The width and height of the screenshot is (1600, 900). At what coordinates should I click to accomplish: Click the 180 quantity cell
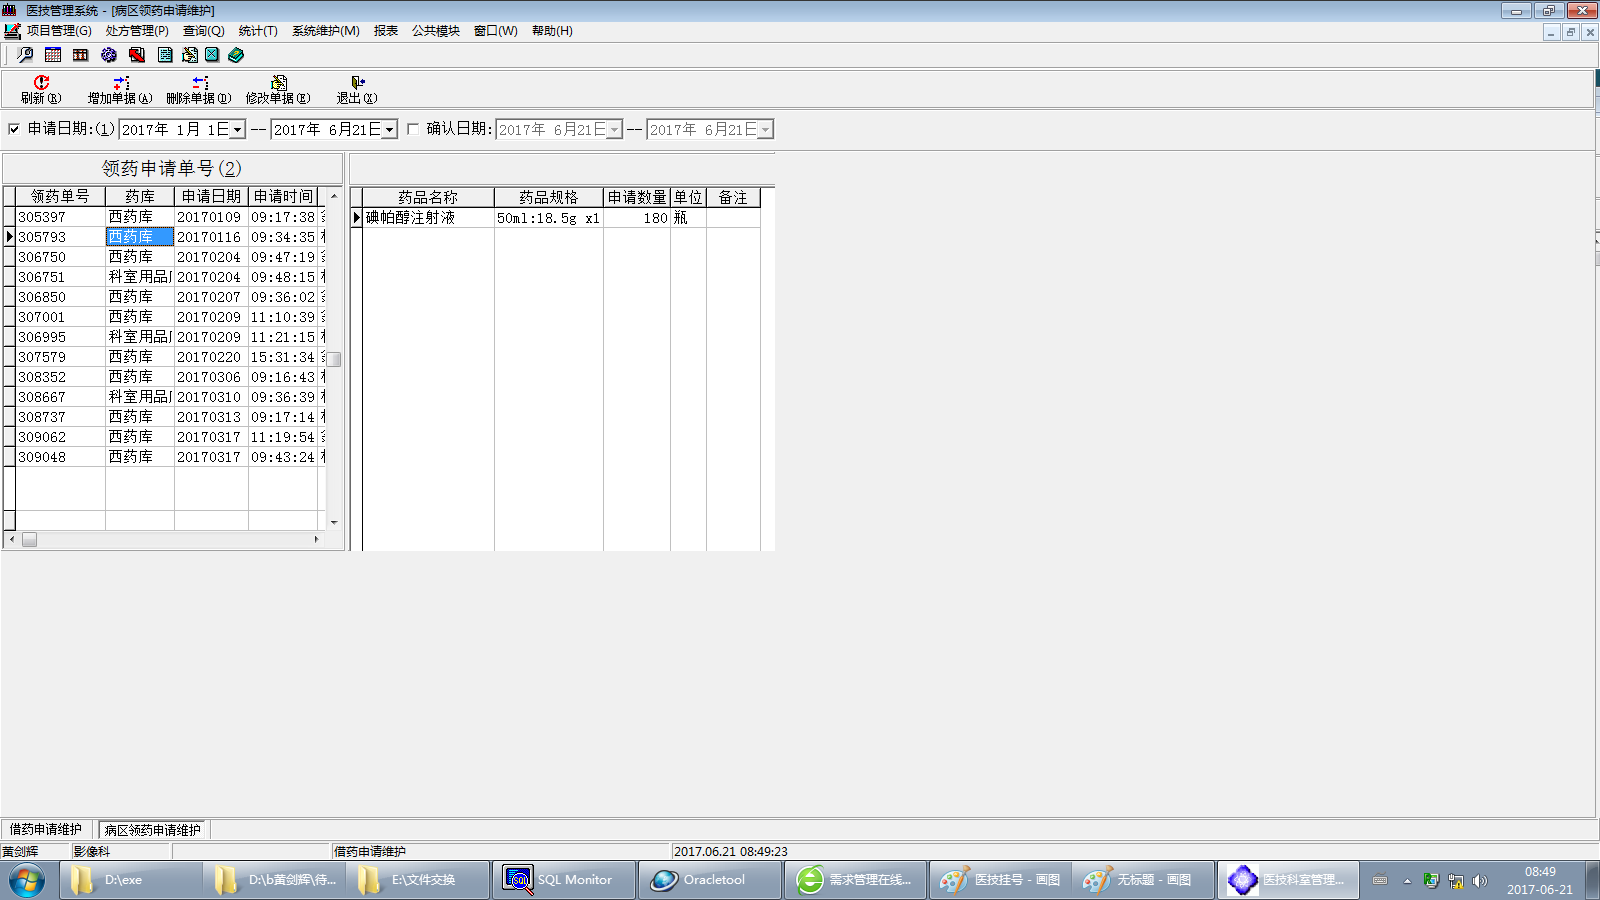coord(637,218)
